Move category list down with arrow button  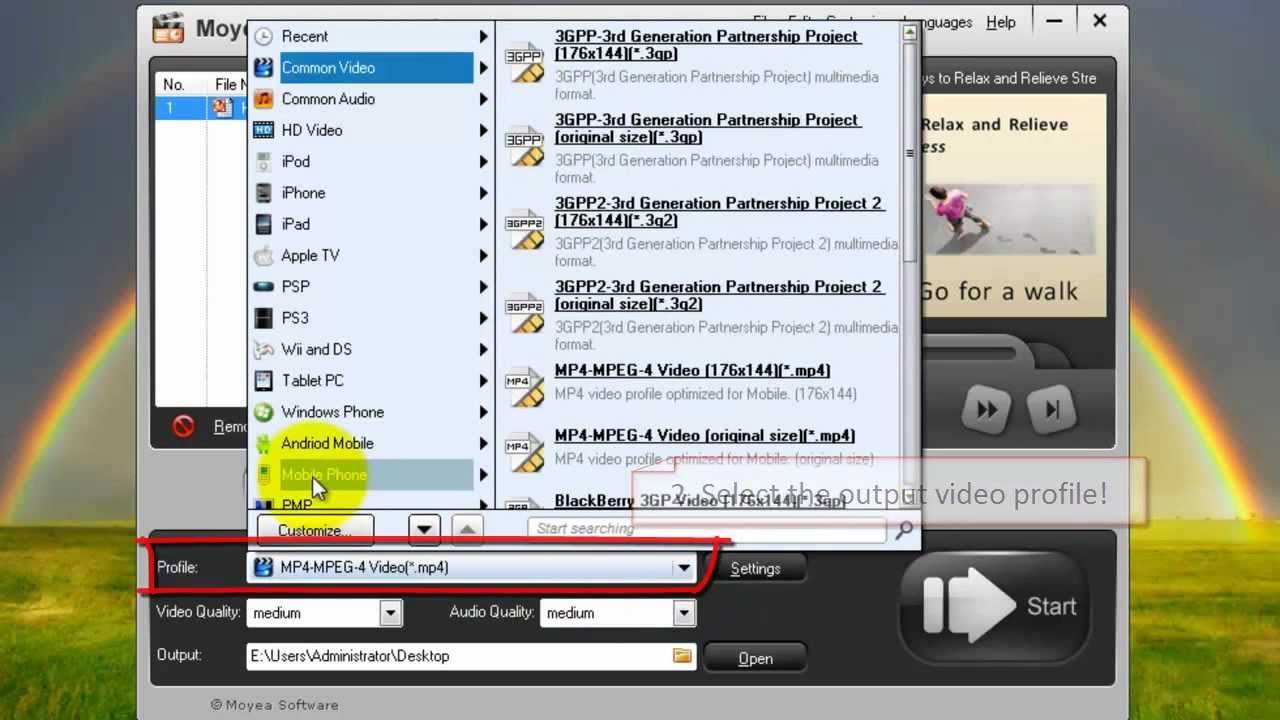(424, 529)
